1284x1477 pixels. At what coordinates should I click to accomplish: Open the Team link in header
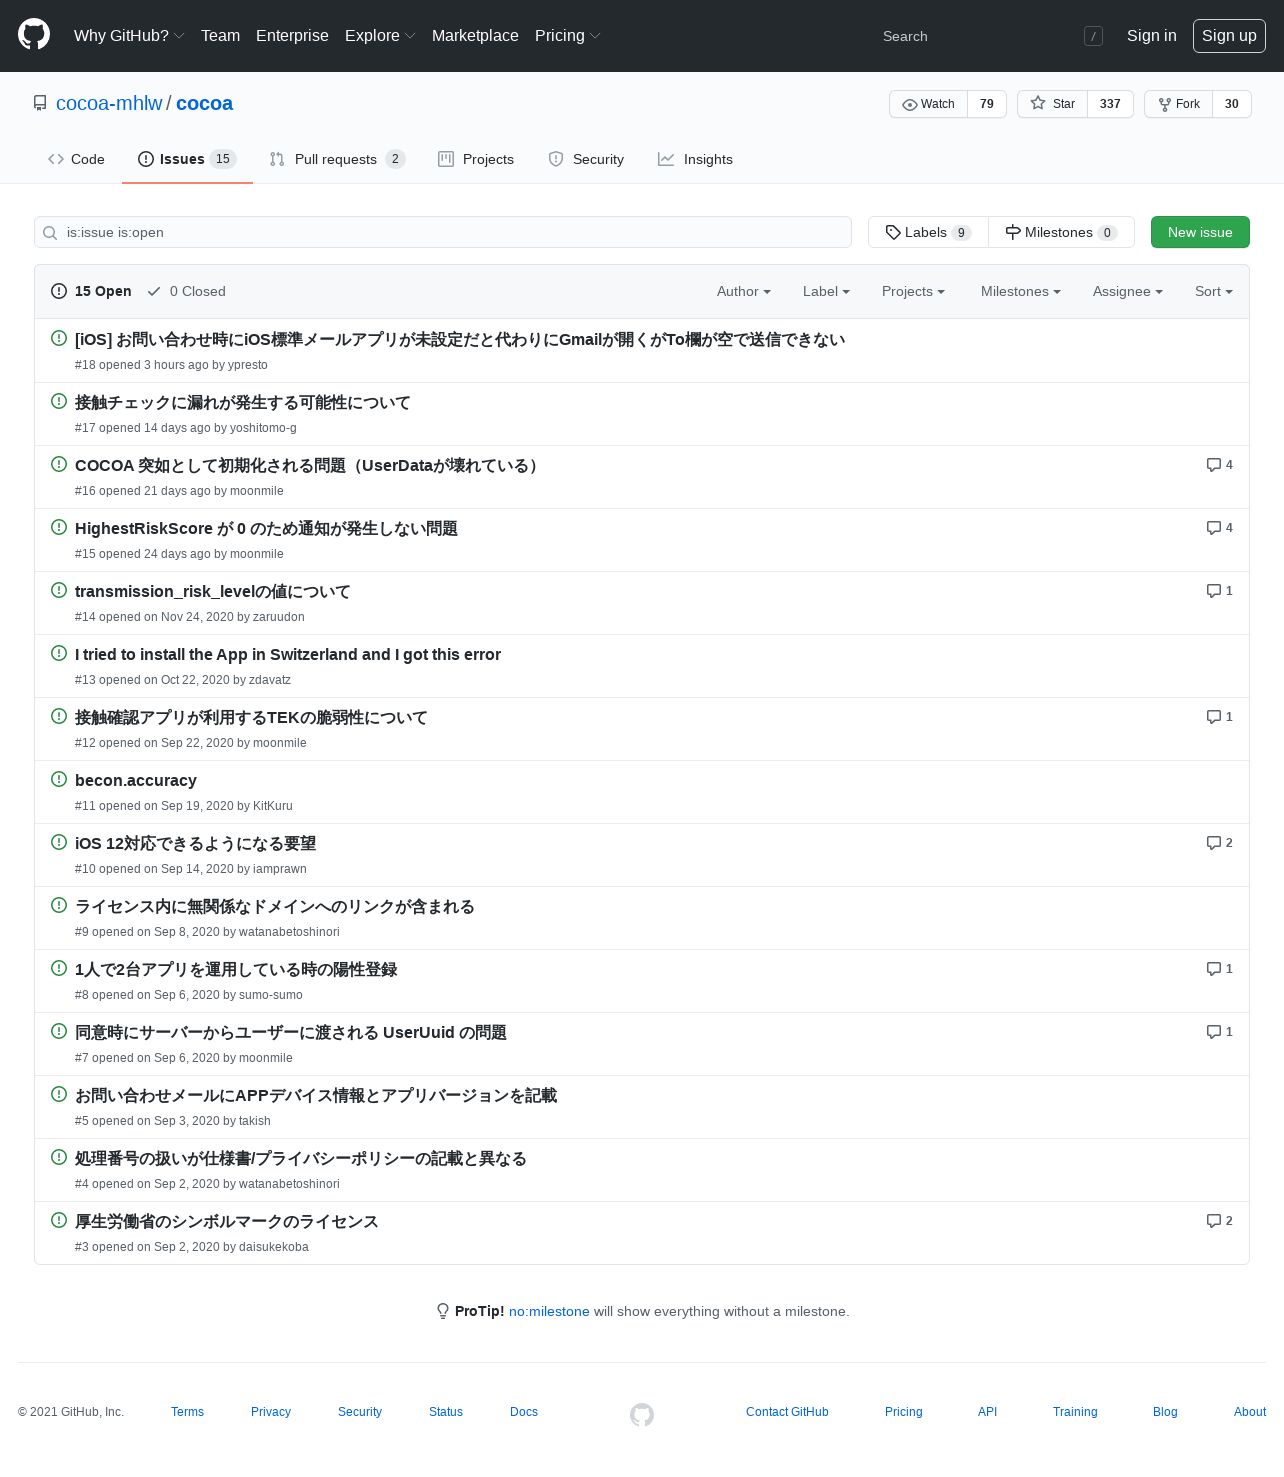click(x=220, y=36)
